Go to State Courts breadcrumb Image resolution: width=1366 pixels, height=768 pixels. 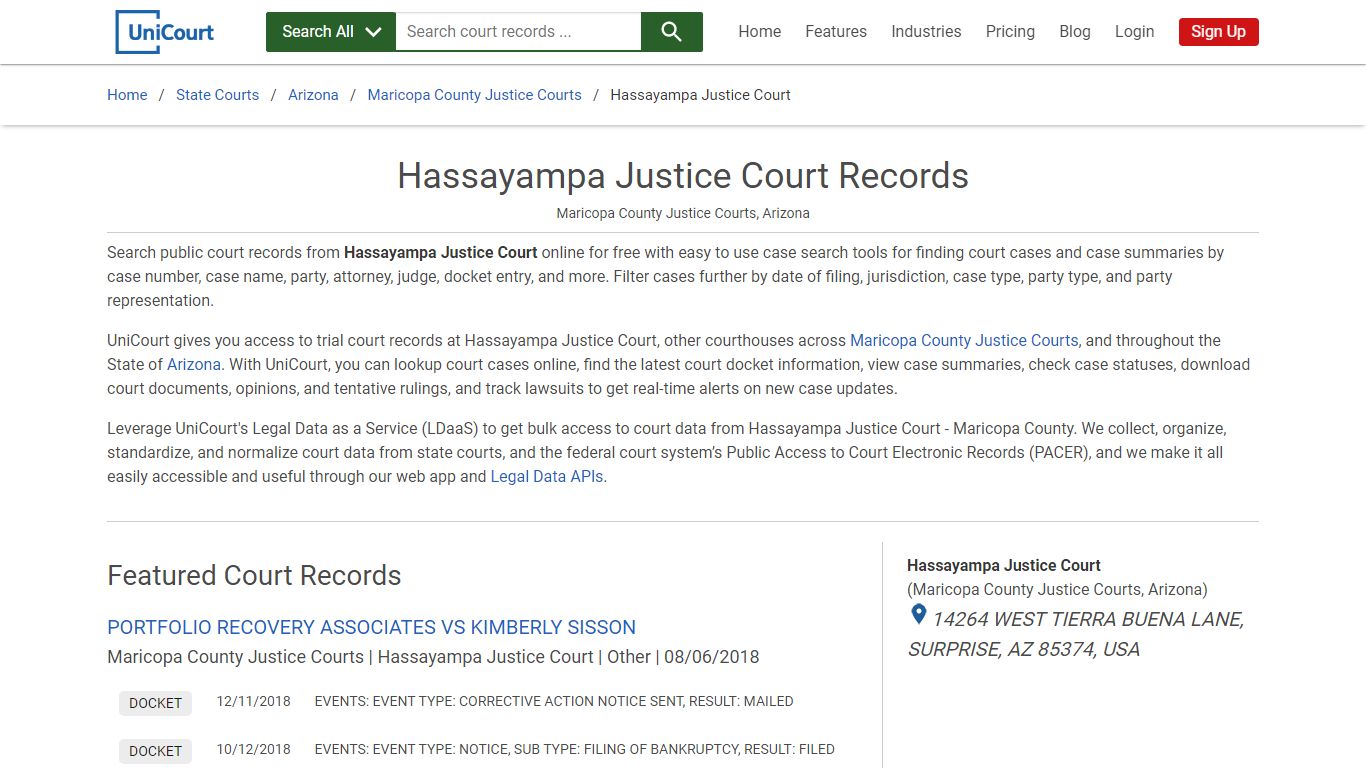tap(217, 95)
